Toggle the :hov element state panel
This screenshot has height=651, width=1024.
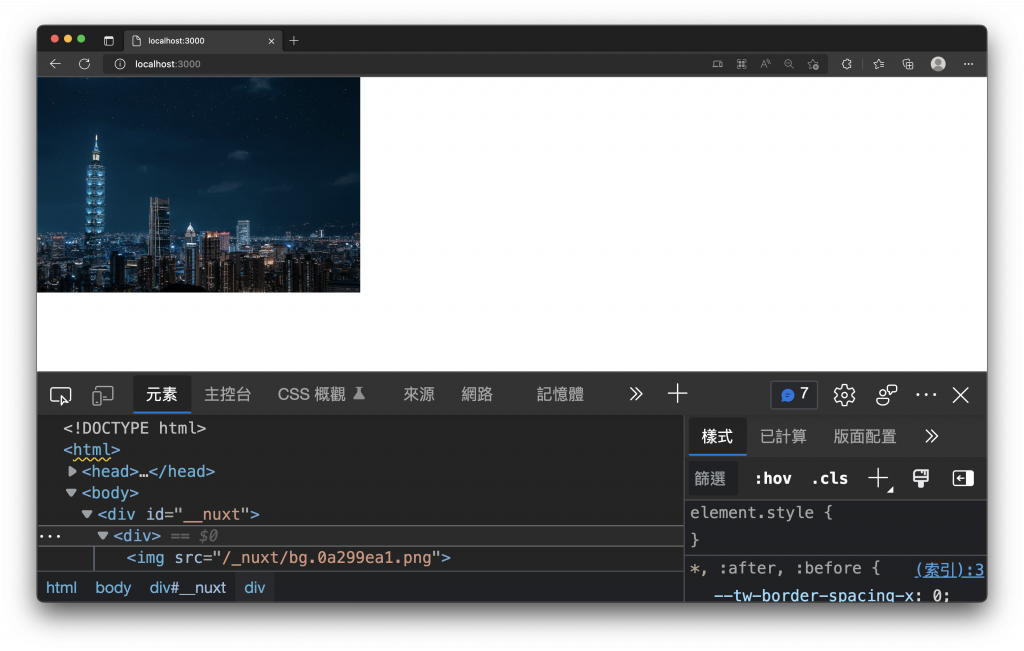[x=773, y=479]
